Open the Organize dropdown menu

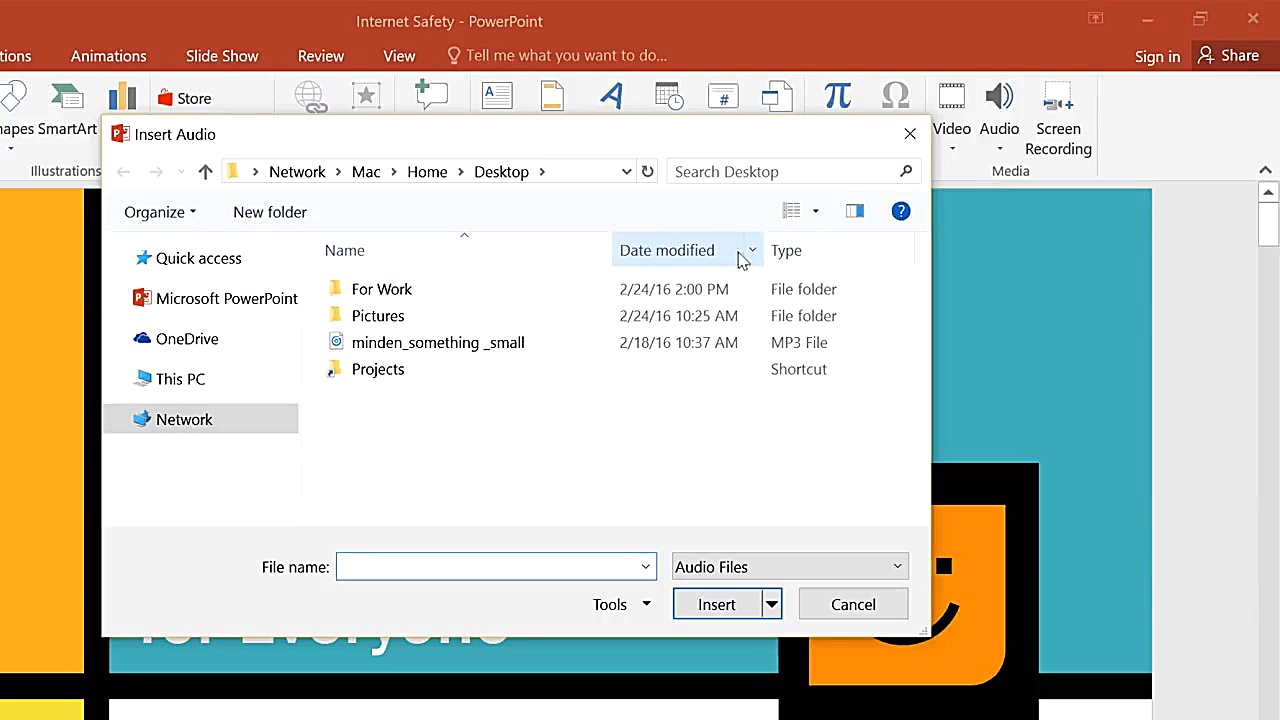coord(160,212)
